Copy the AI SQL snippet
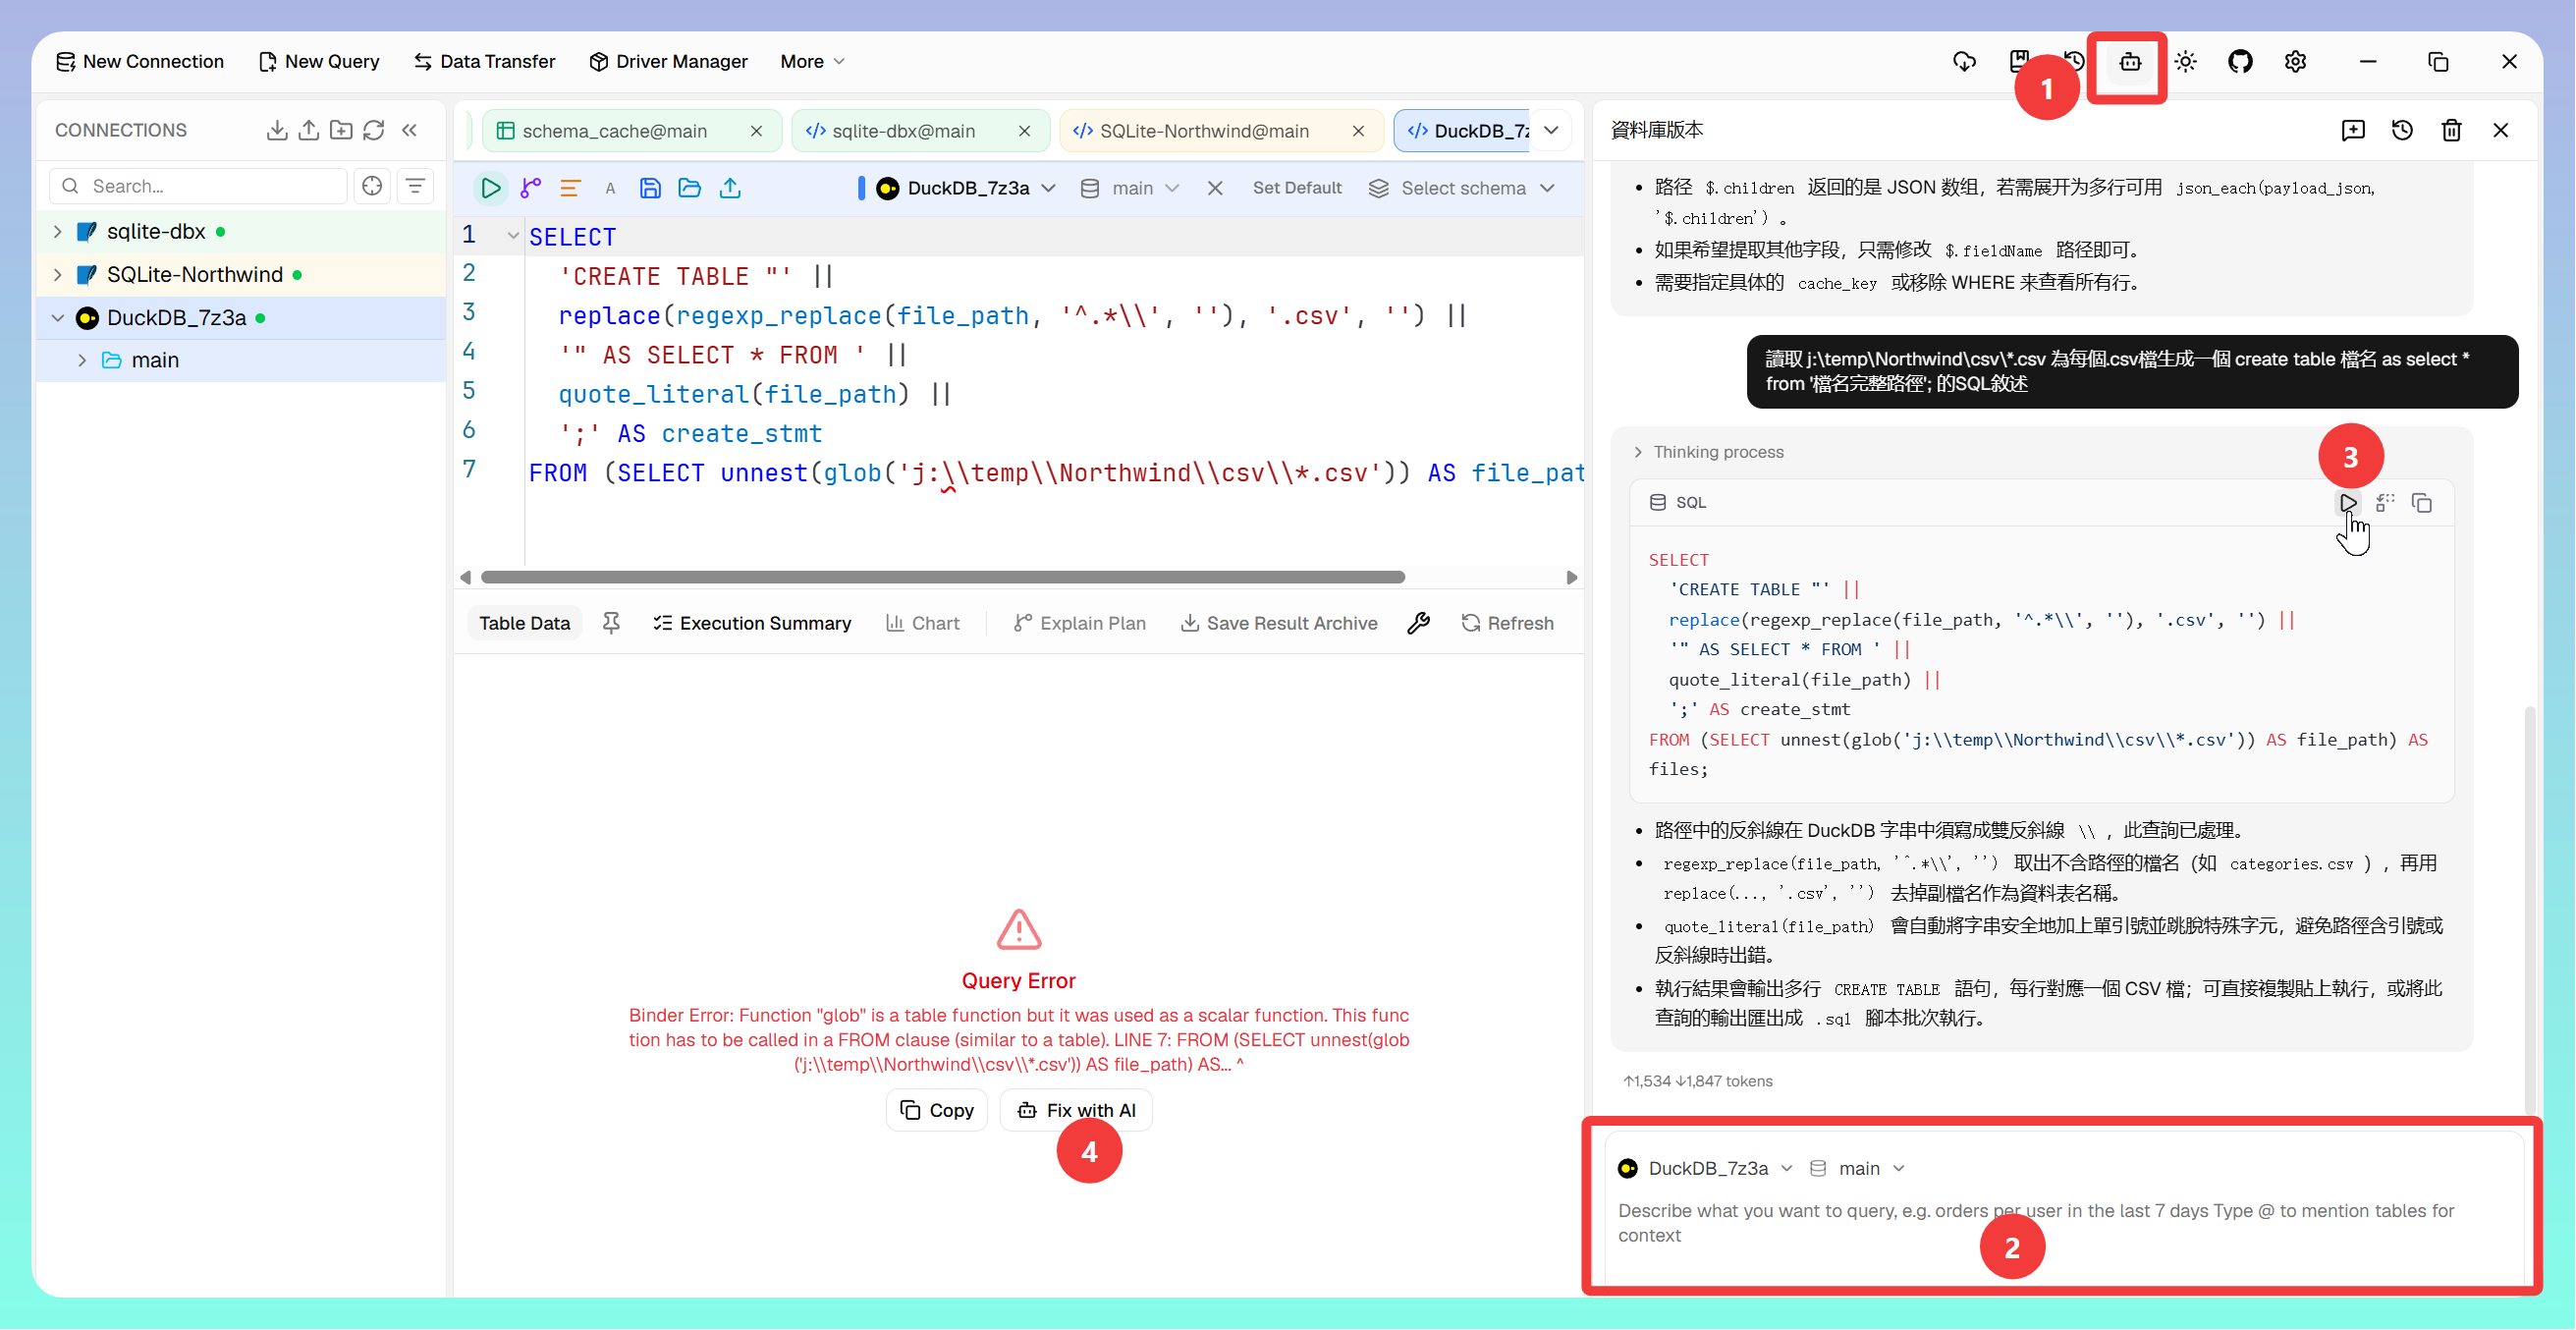Image resolution: width=2576 pixels, height=1330 pixels. pos(2422,503)
